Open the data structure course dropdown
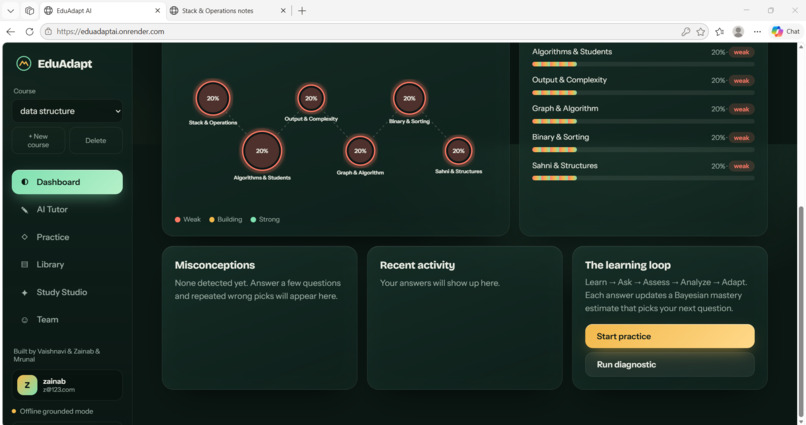Screen dimensions: 806x425 (67, 111)
